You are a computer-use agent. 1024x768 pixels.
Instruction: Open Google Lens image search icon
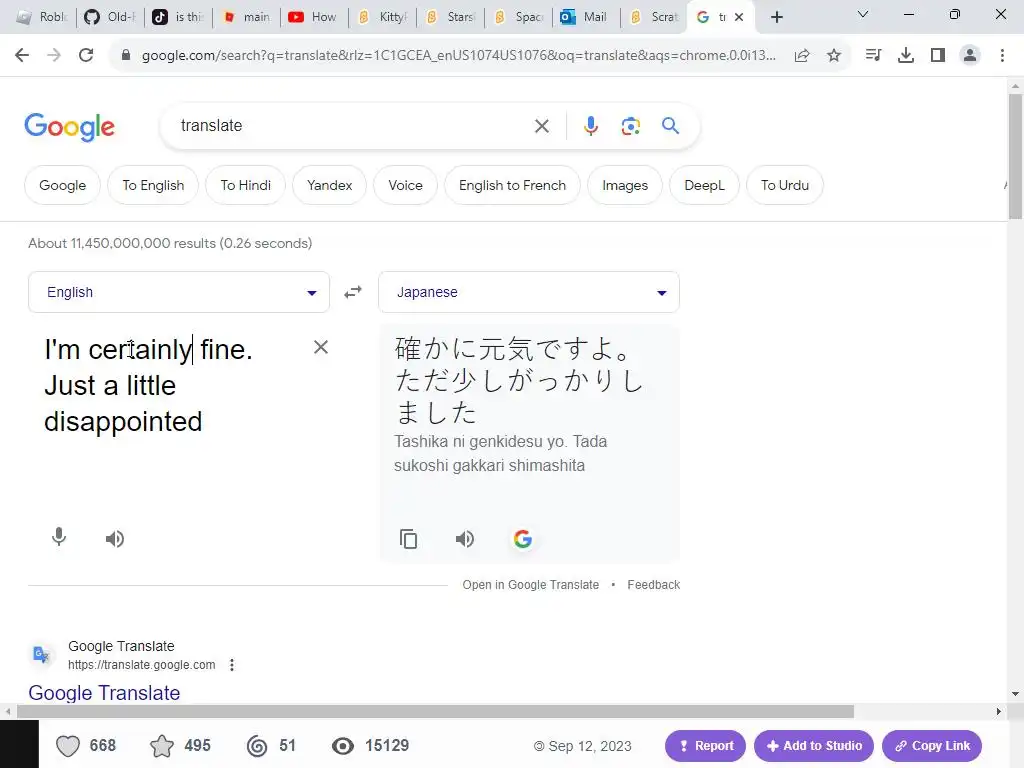coord(630,126)
